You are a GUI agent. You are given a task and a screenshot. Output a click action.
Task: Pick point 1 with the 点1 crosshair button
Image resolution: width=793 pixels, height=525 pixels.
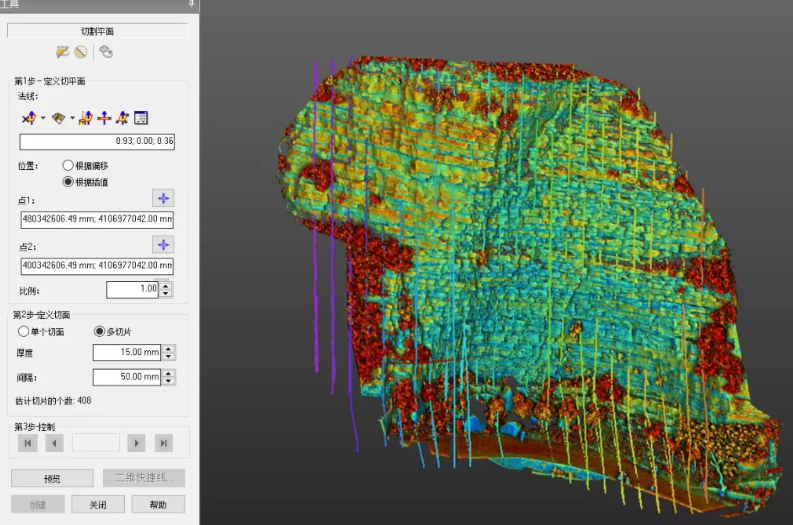coord(163,198)
